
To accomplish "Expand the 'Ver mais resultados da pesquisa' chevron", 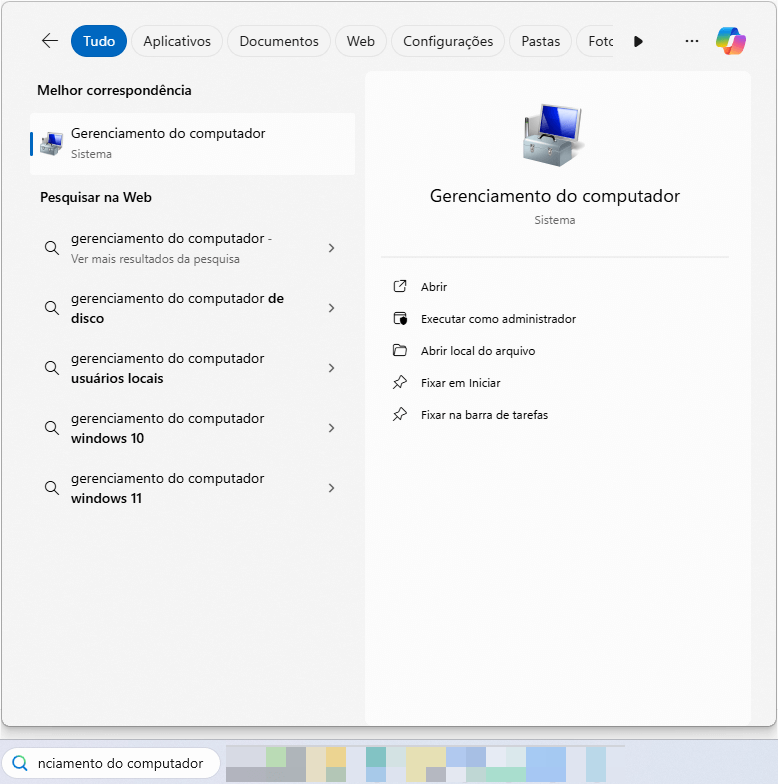I will point(331,248).
